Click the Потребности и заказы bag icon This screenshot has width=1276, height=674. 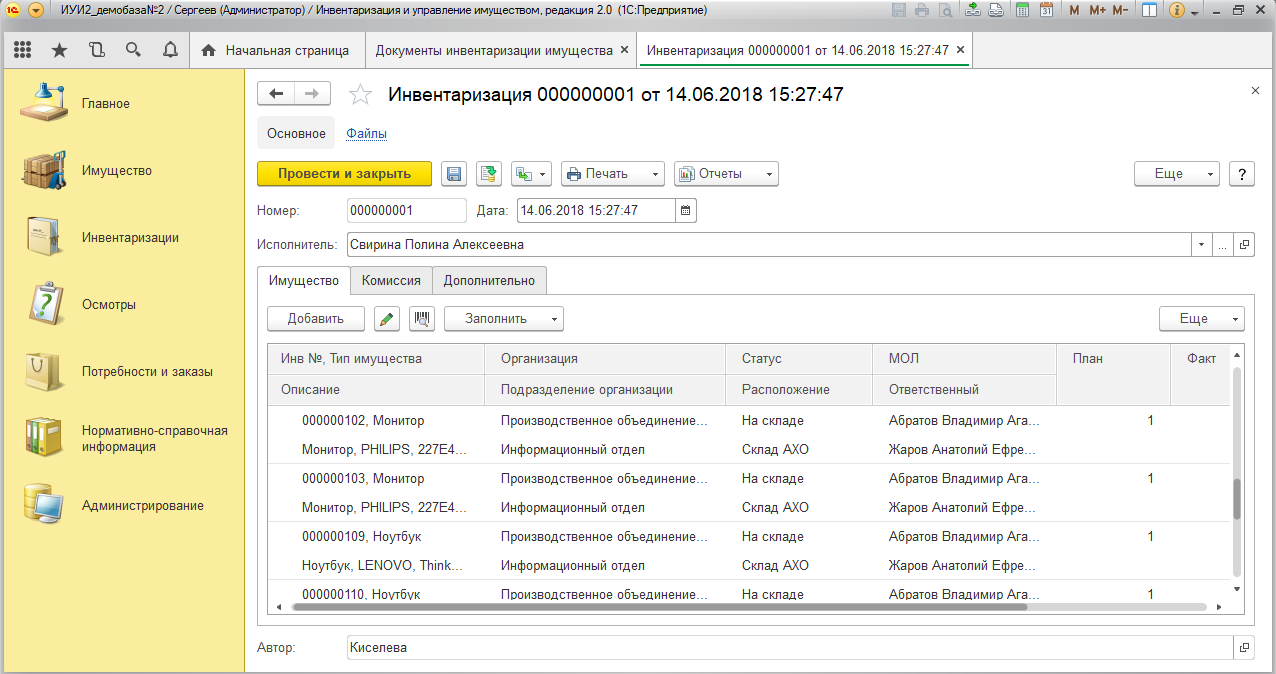(x=45, y=371)
